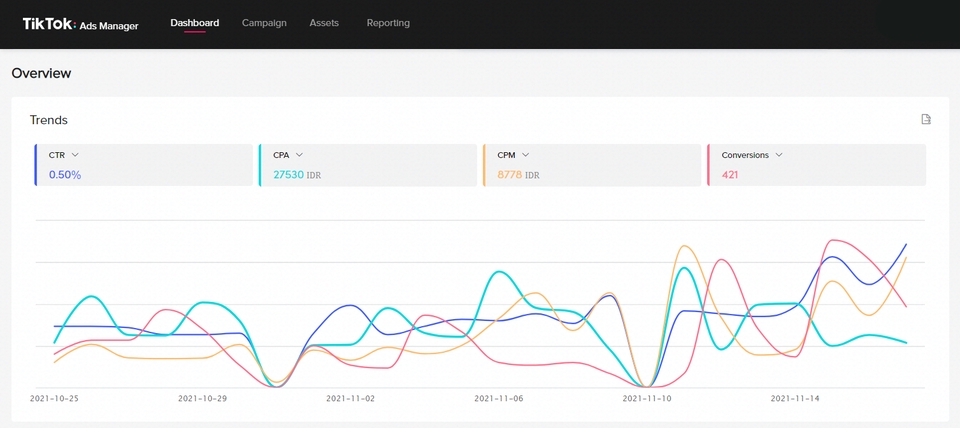960x428 pixels.
Task: Expand the CPM metric dropdown arrow
Action: coord(525,155)
